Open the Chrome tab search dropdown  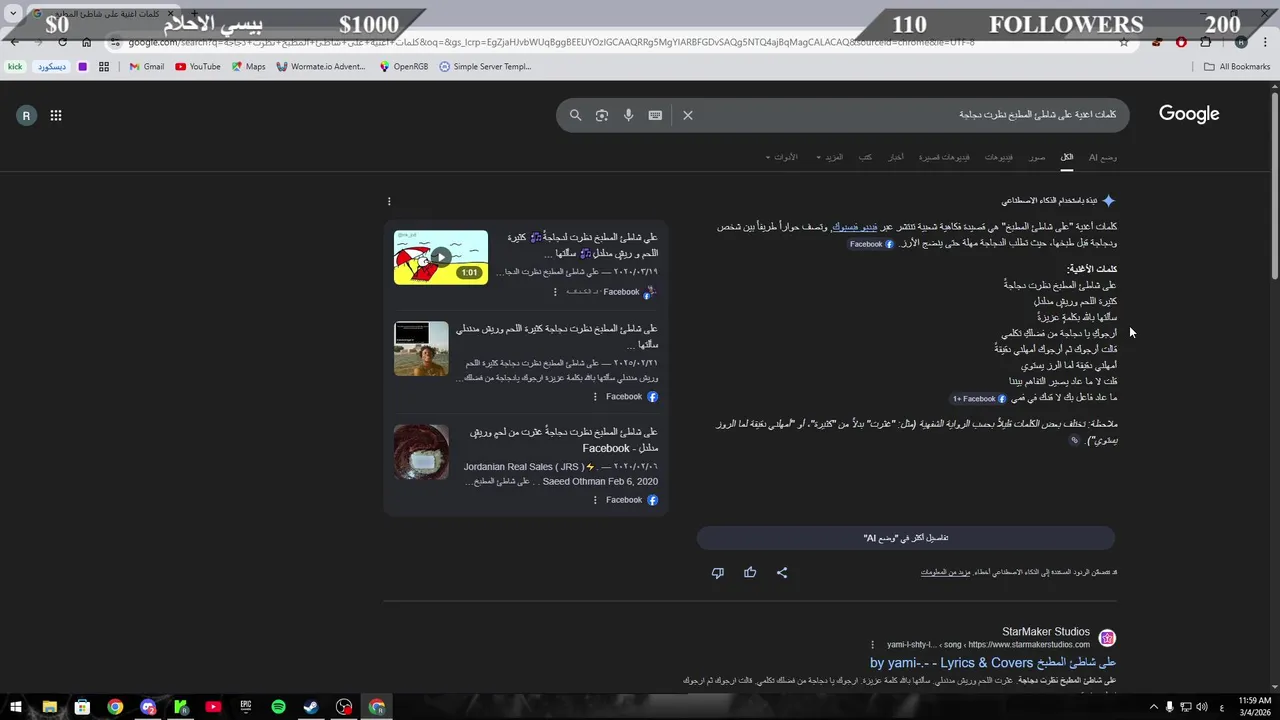coord(13,13)
